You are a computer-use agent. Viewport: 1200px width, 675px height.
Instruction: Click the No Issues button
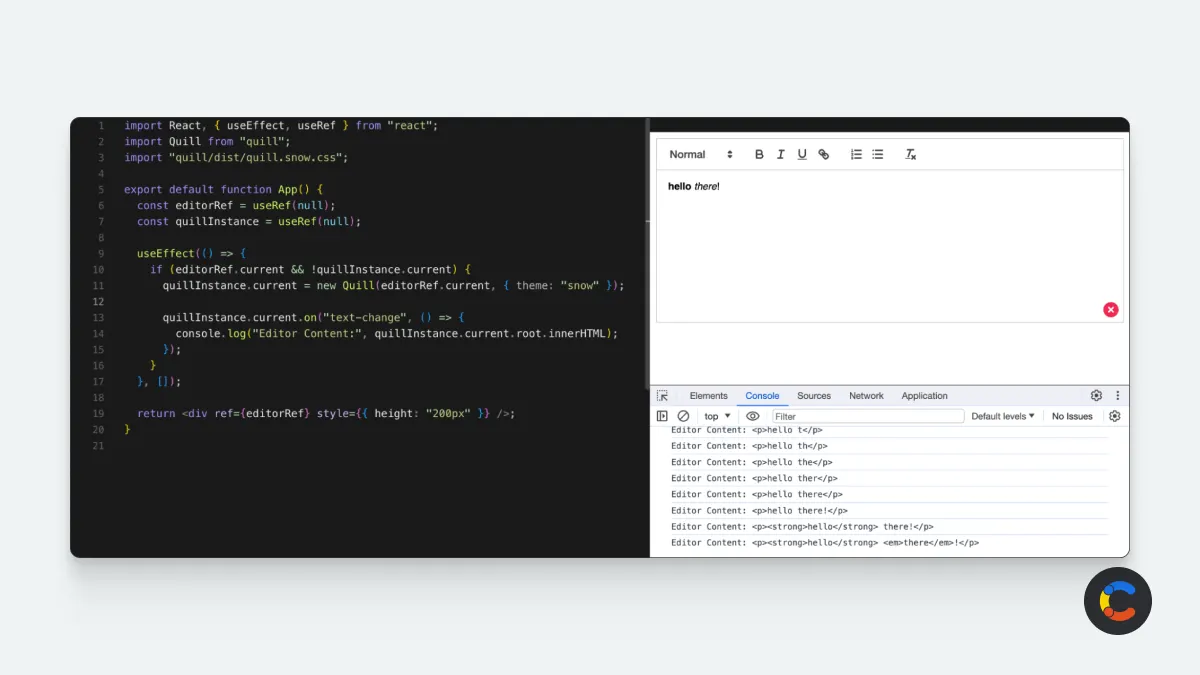coord(1072,416)
